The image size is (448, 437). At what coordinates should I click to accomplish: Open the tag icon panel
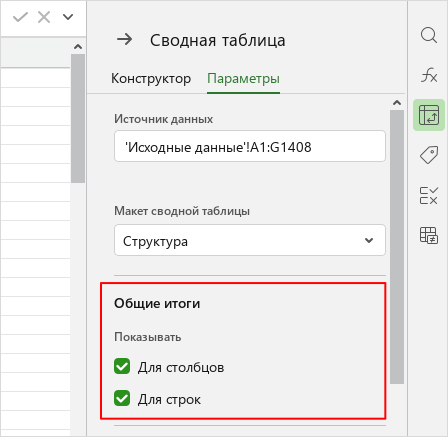[429, 155]
